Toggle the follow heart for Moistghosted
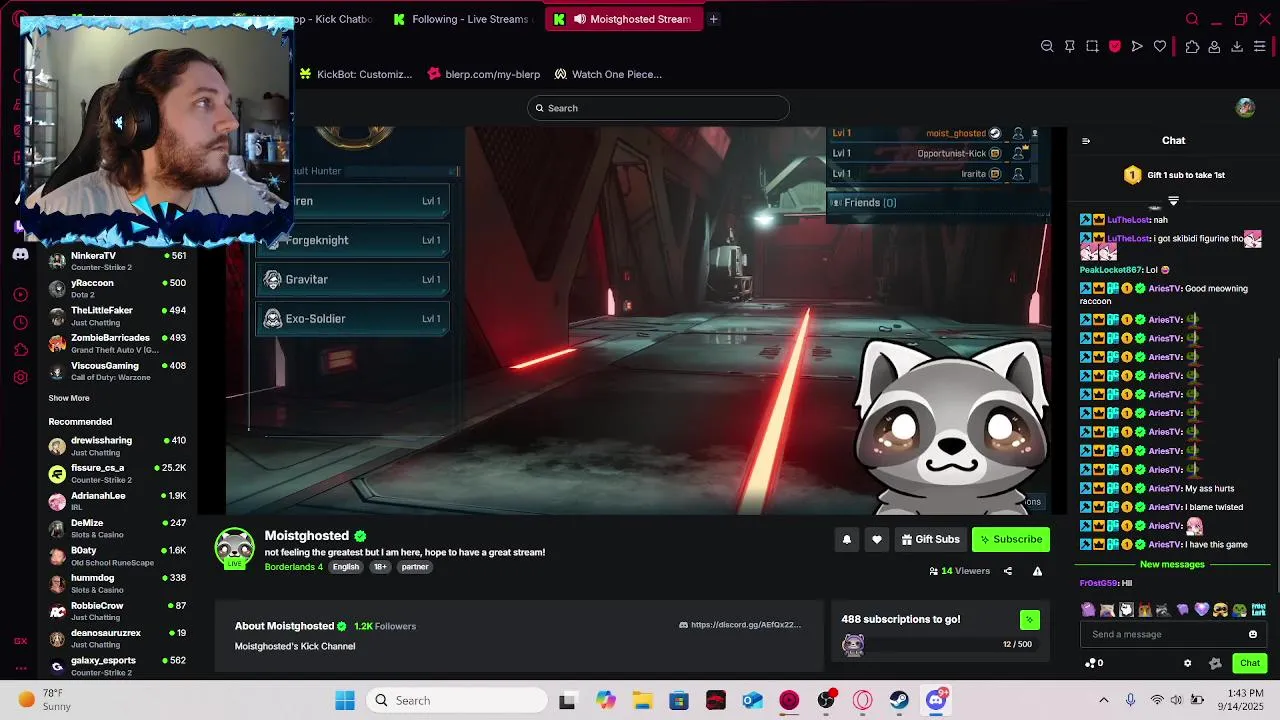 pyautogui.click(x=877, y=539)
